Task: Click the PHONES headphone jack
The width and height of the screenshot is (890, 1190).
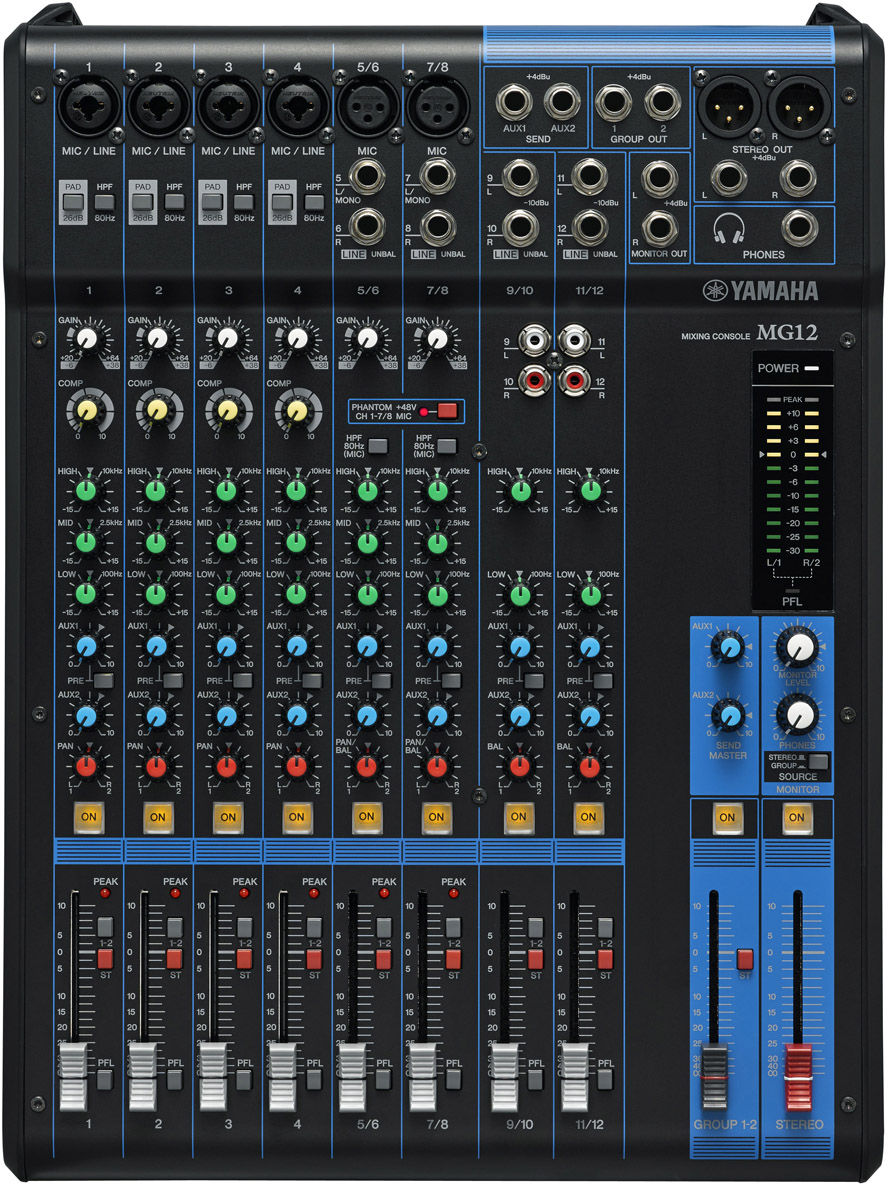Action: tap(798, 227)
